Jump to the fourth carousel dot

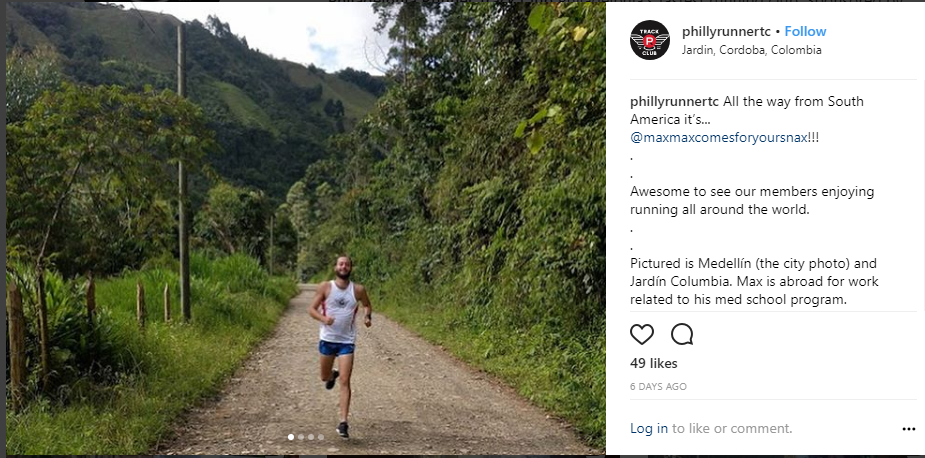click(x=321, y=437)
